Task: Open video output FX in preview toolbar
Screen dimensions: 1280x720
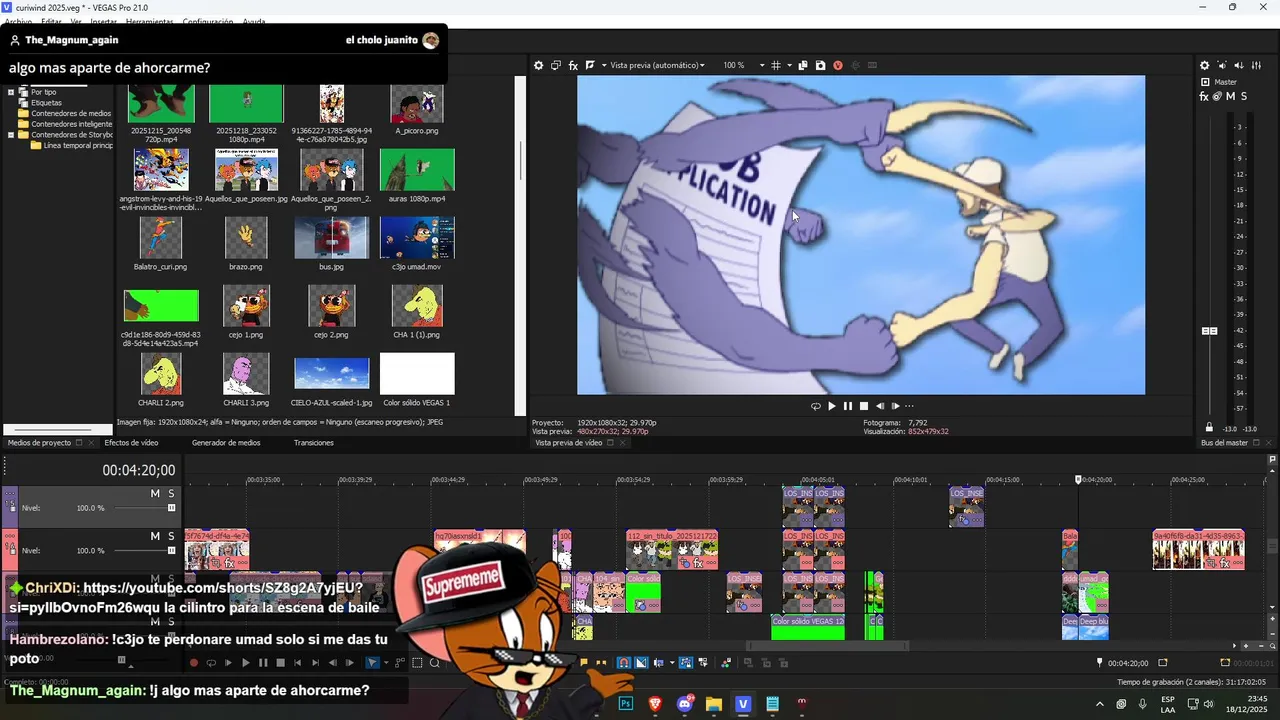Action: coord(574,65)
